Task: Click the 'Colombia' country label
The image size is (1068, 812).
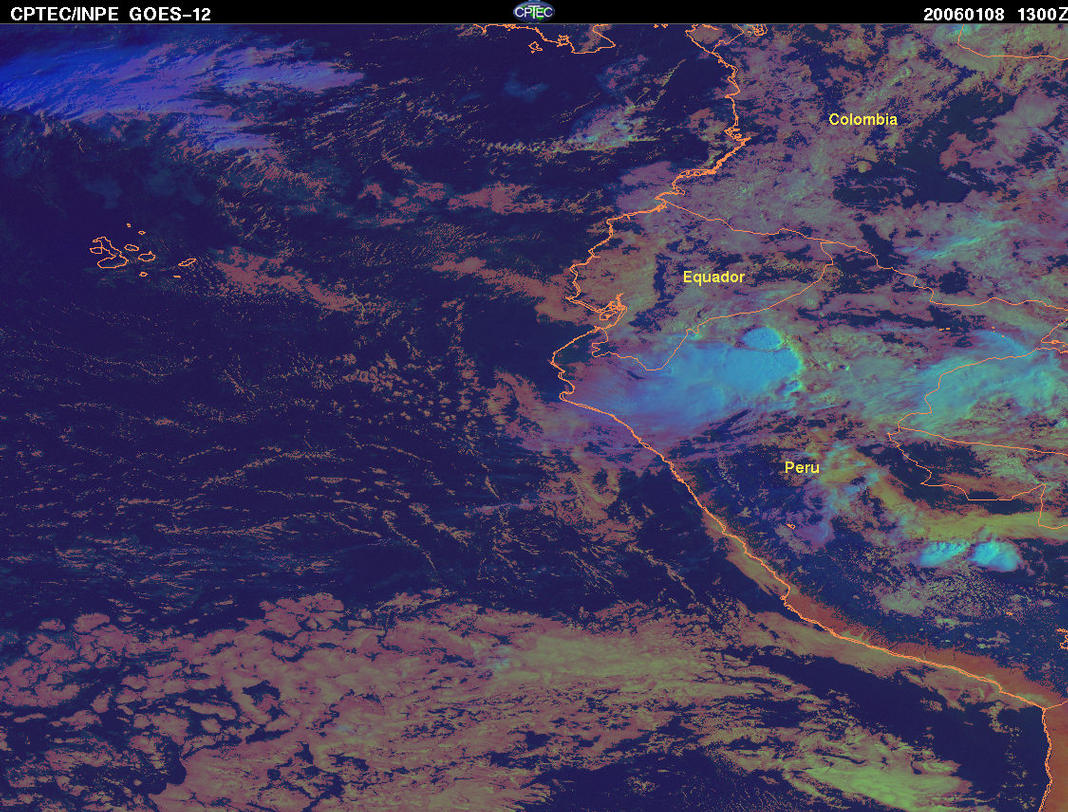Action: tap(862, 119)
